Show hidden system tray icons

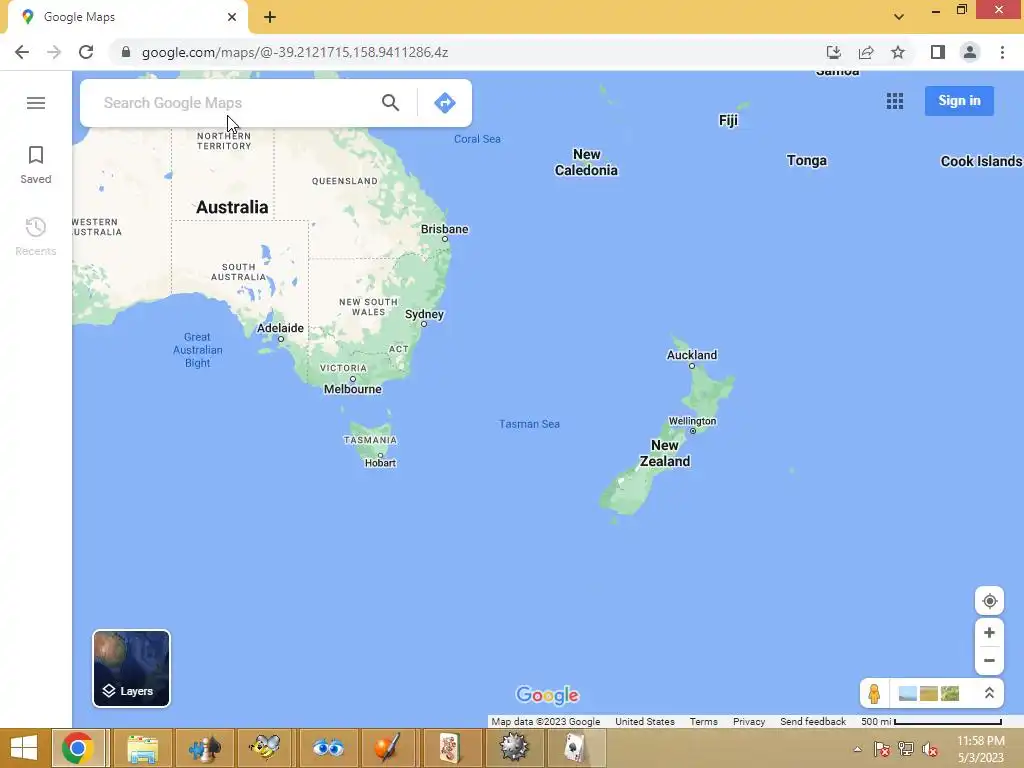[x=857, y=749]
